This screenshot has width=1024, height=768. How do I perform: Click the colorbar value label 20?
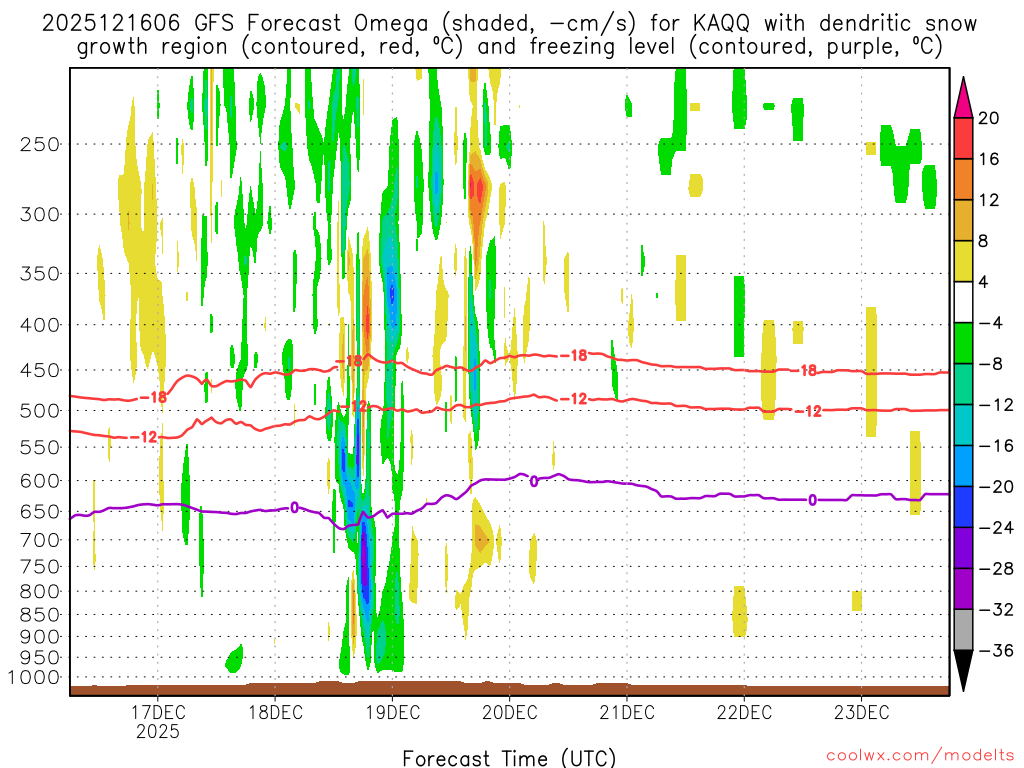989,118
